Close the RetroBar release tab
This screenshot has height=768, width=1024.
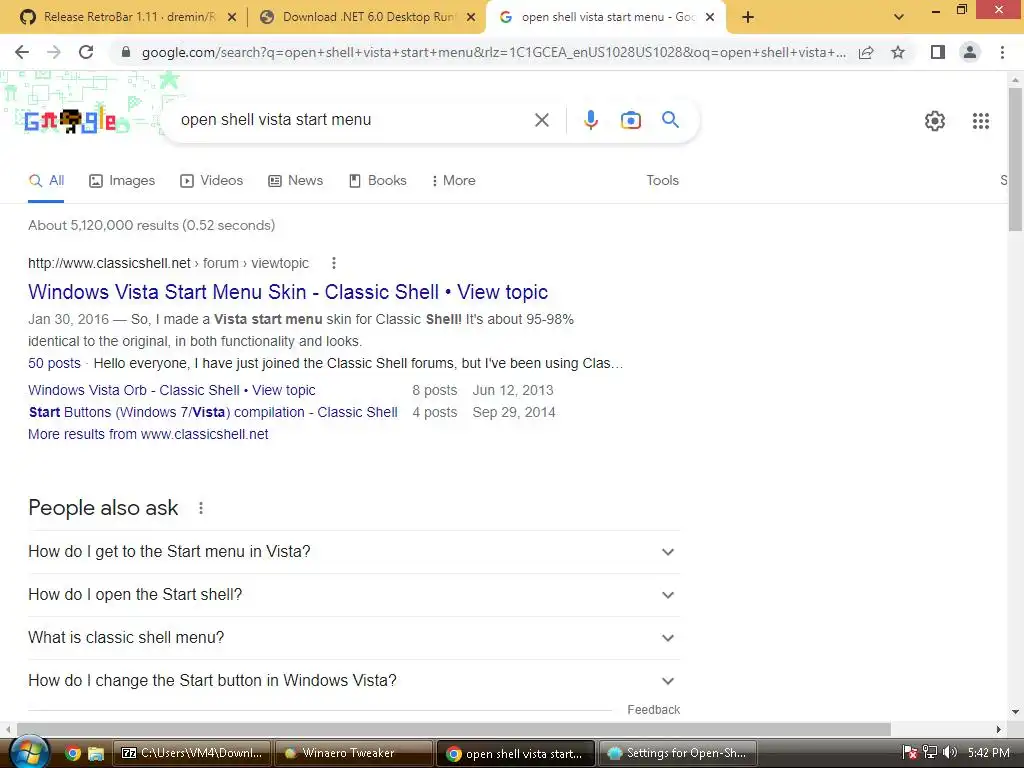232,18
